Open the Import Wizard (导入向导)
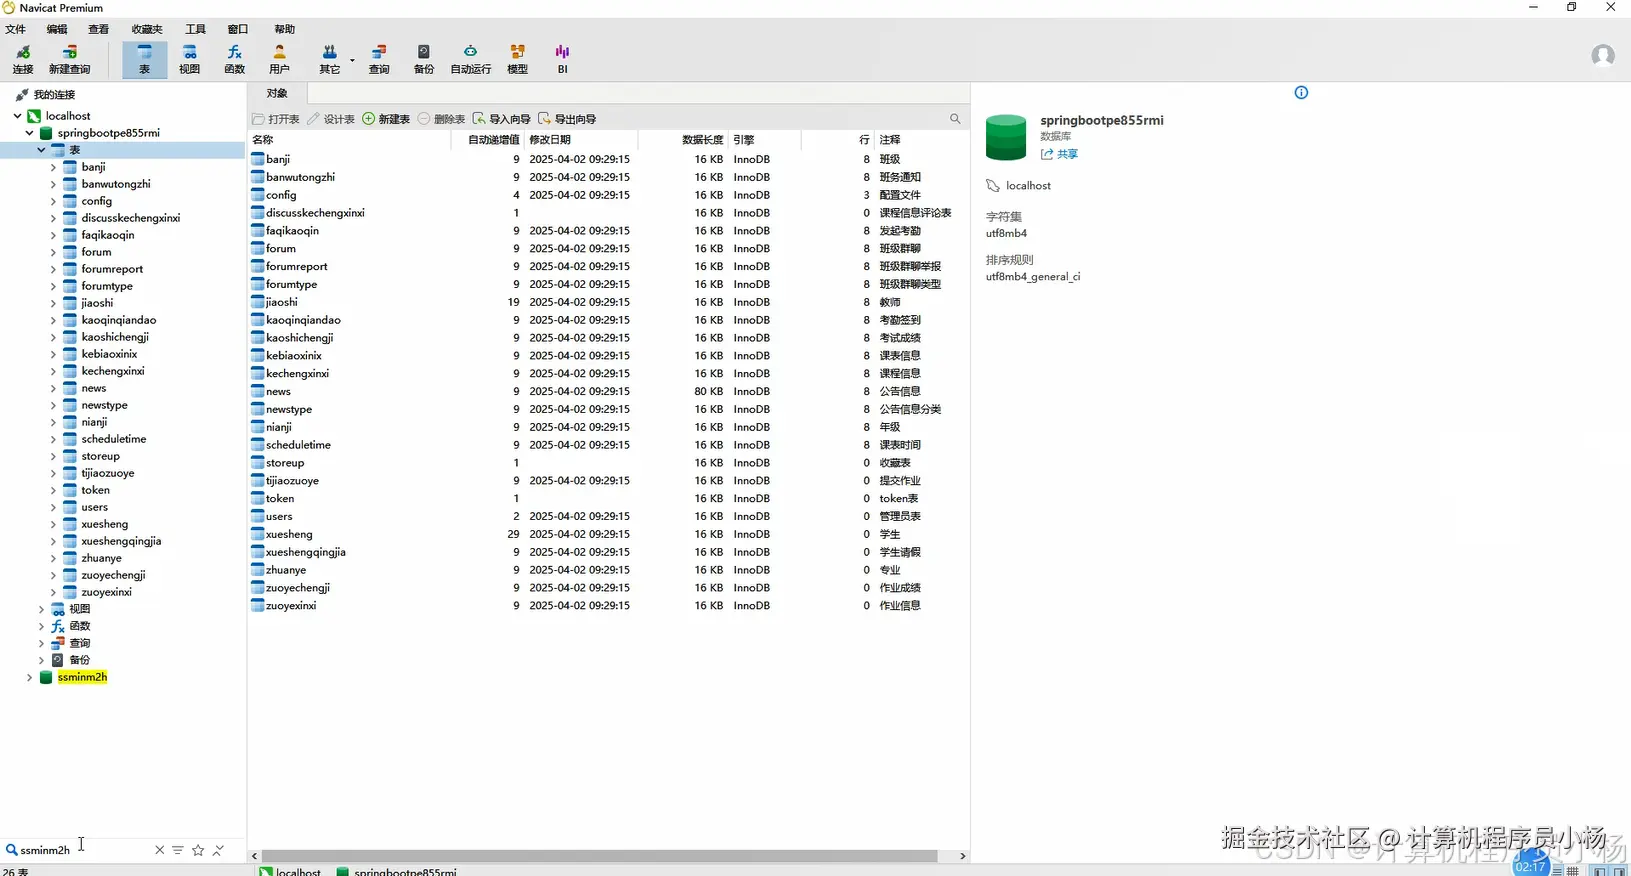 coord(502,119)
